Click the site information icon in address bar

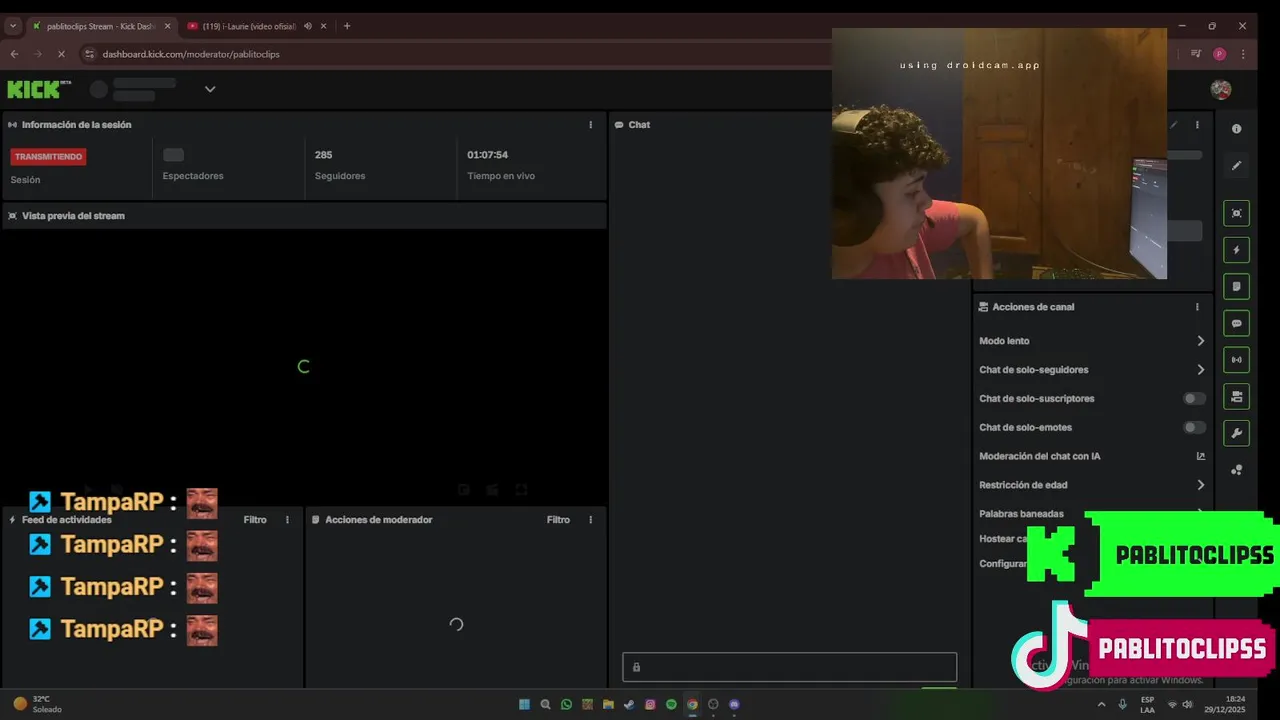click(x=88, y=54)
